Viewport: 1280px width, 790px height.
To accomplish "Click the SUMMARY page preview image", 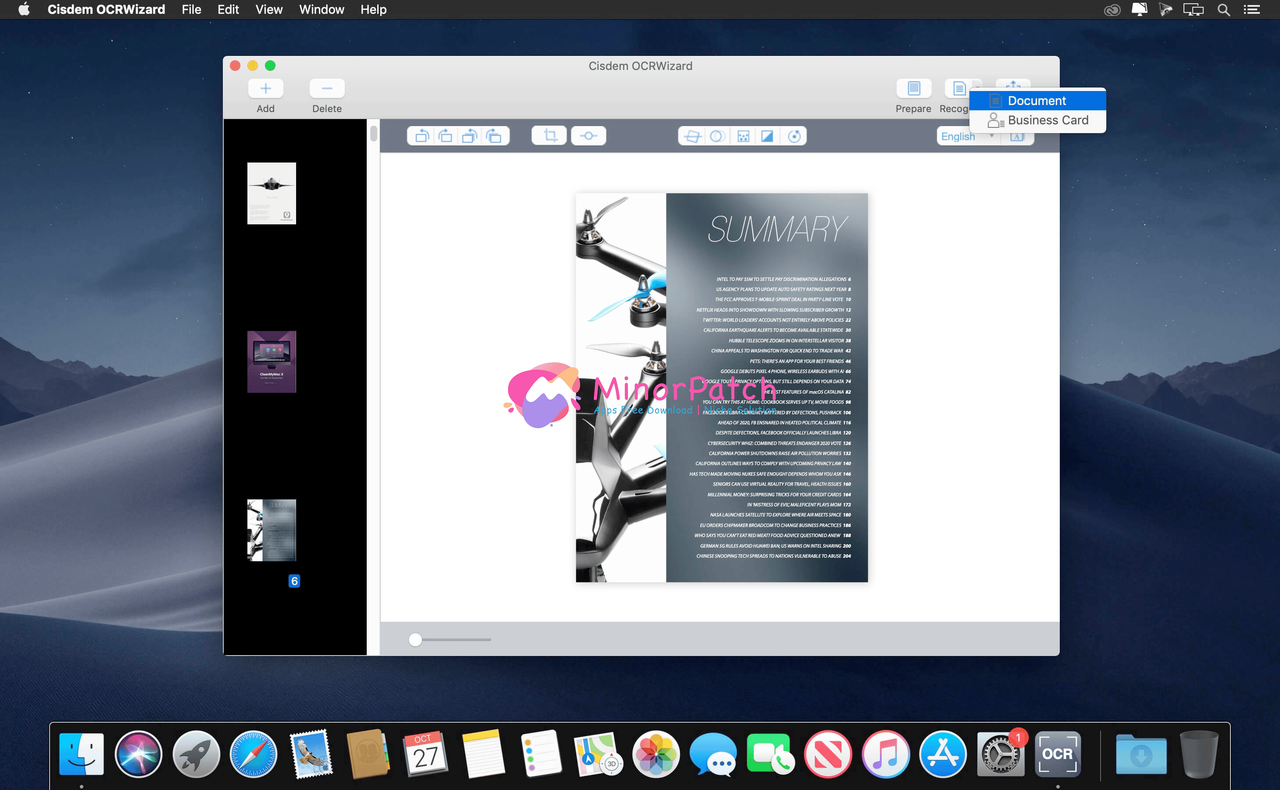I will click(x=722, y=387).
